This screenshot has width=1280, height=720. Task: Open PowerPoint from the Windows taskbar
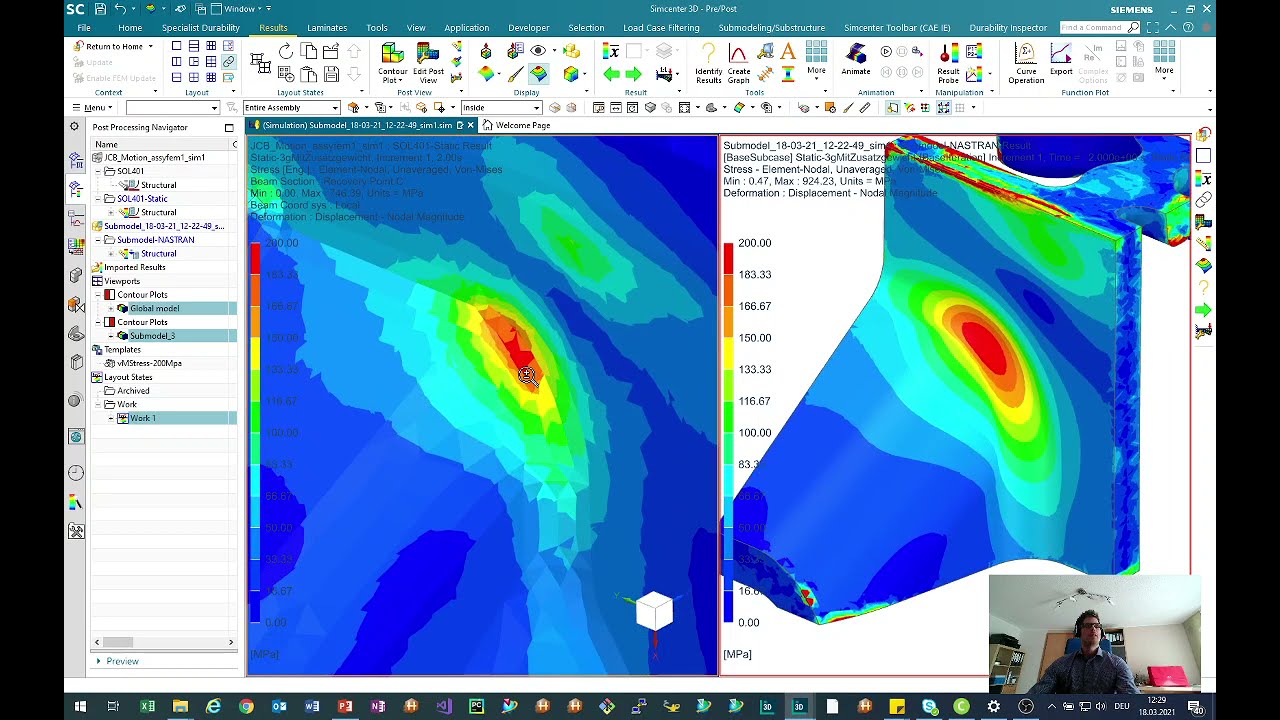tap(345, 707)
